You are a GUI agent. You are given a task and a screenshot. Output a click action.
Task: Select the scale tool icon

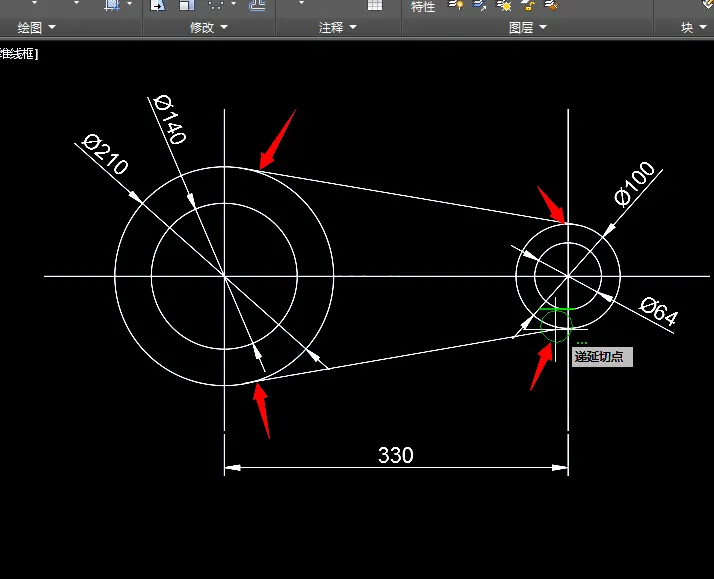187,5
